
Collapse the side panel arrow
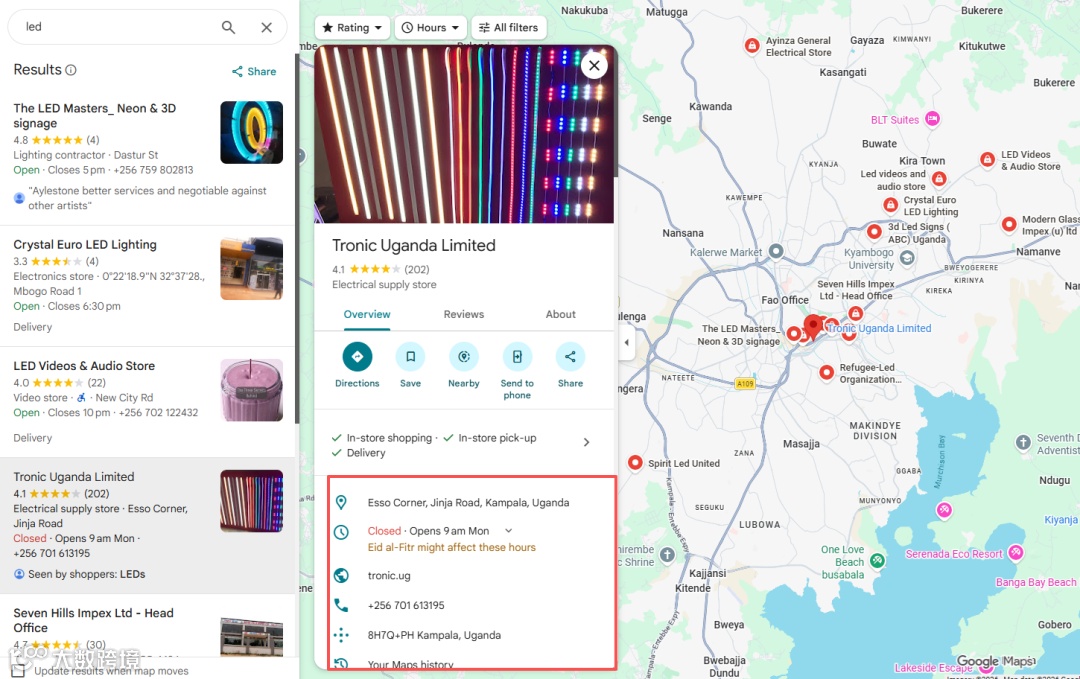[x=627, y=342]
